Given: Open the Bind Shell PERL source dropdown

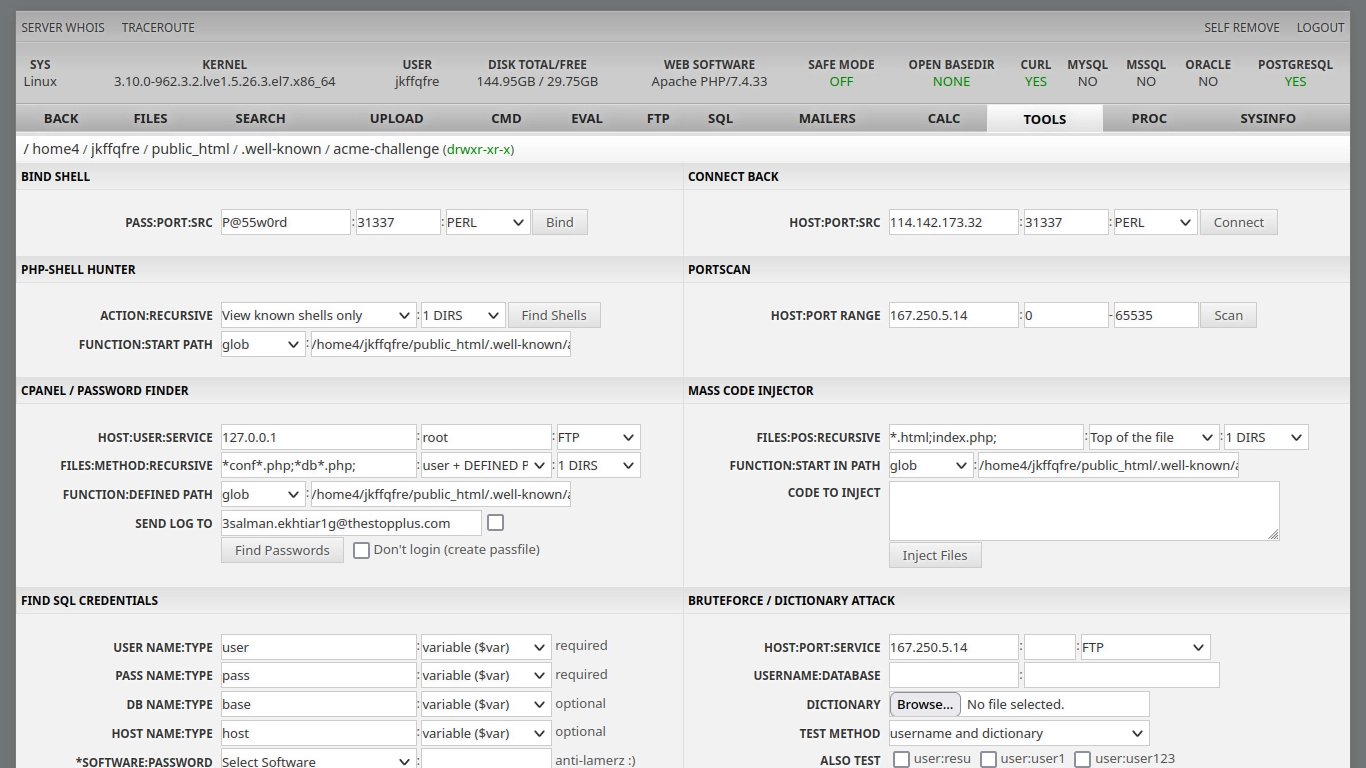Looking at the screenshot, I should (x=487, y=222).
